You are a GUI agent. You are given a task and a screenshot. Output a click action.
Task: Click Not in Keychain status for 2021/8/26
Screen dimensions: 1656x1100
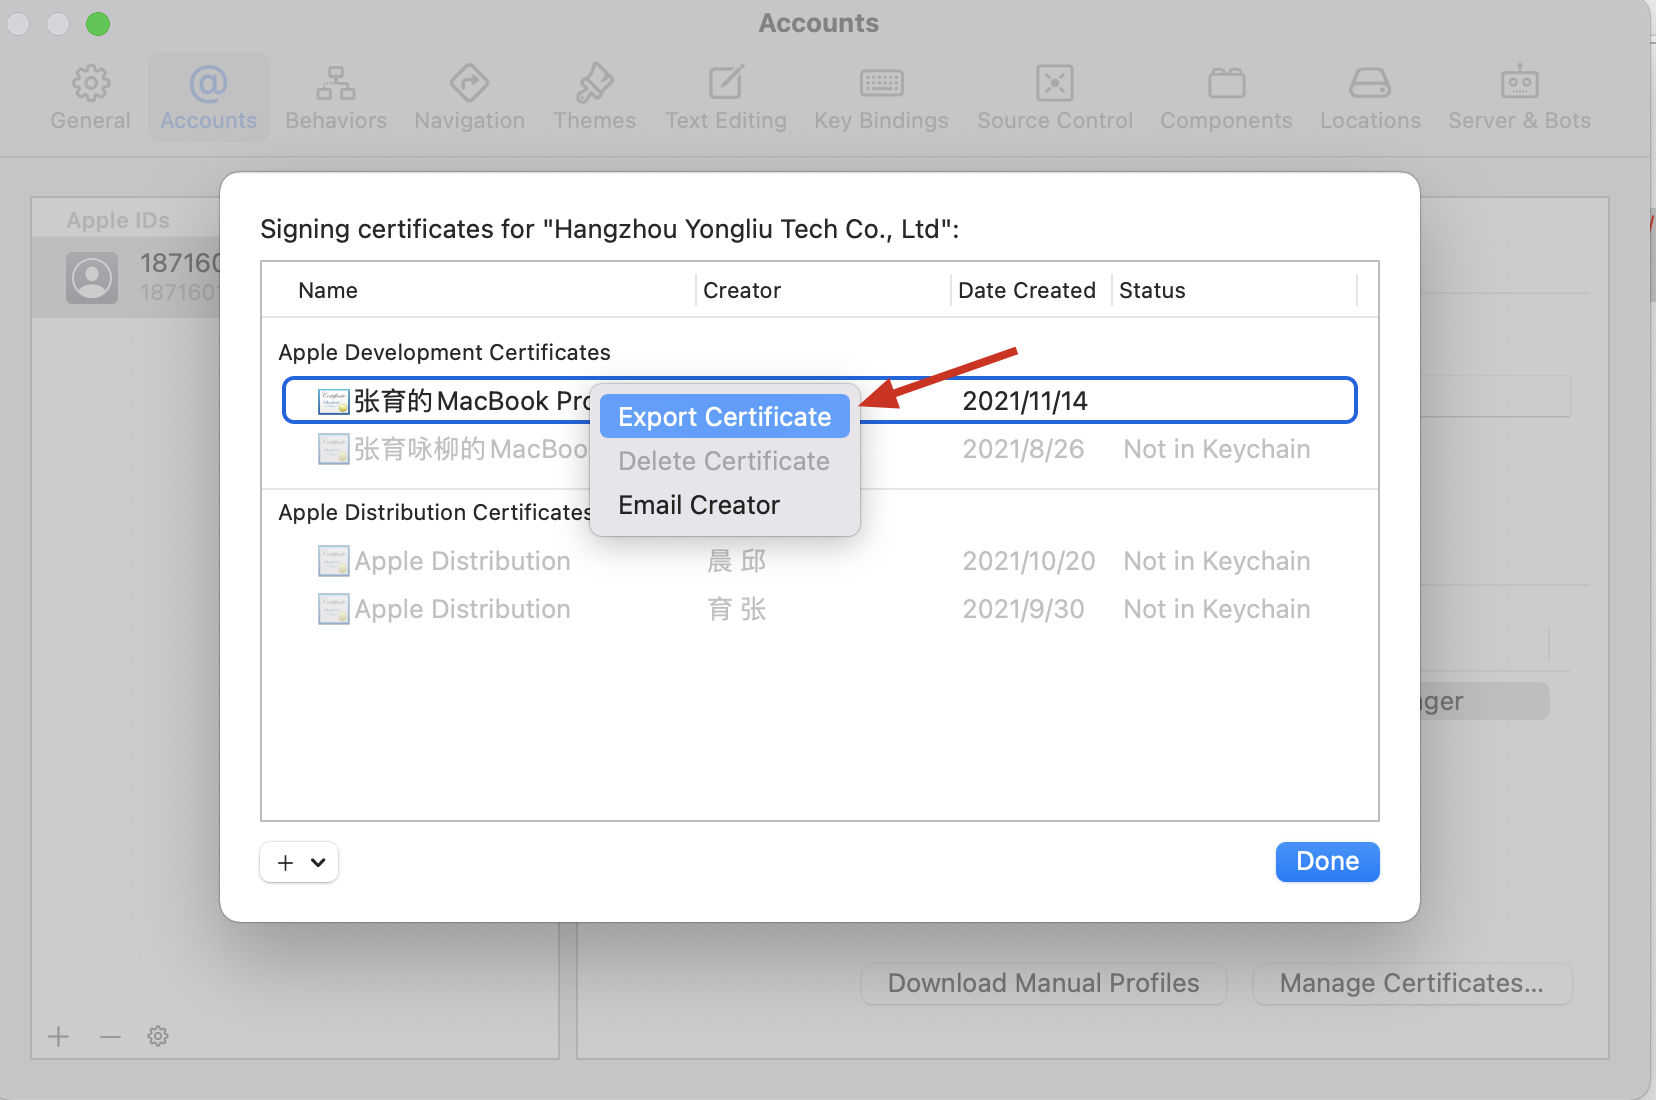tap(1217, 449)
